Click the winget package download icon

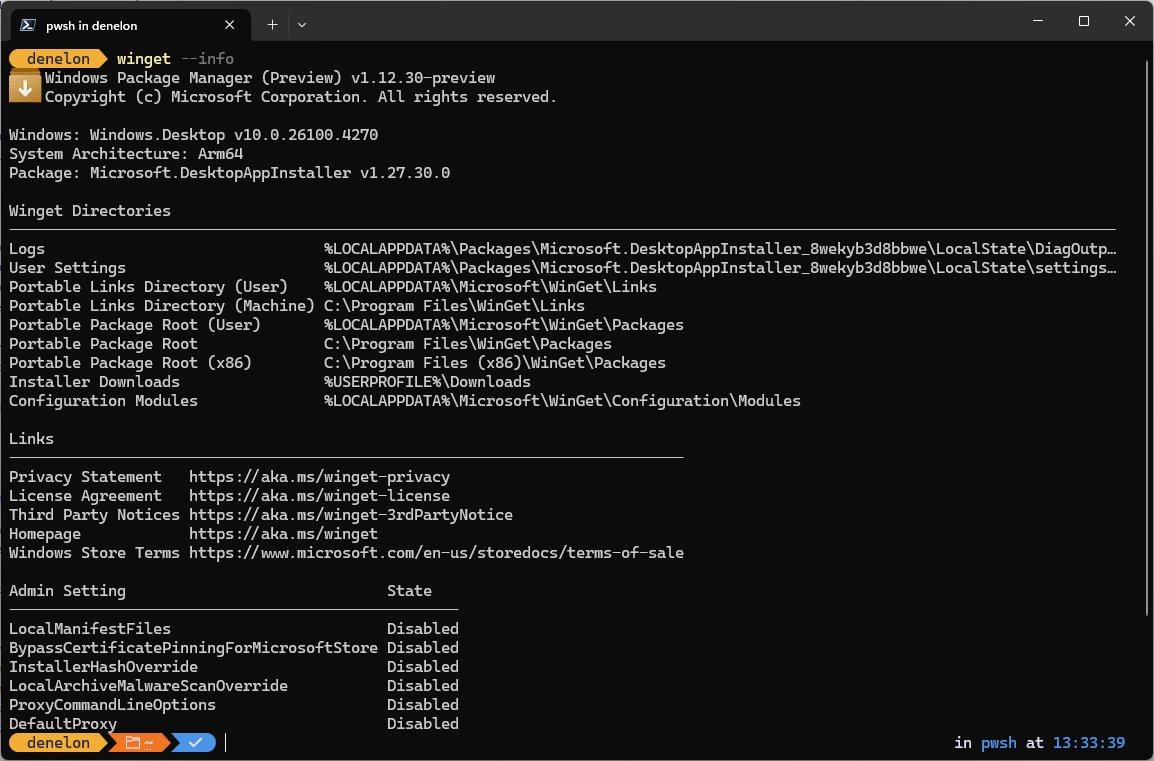tap(25, 87)
